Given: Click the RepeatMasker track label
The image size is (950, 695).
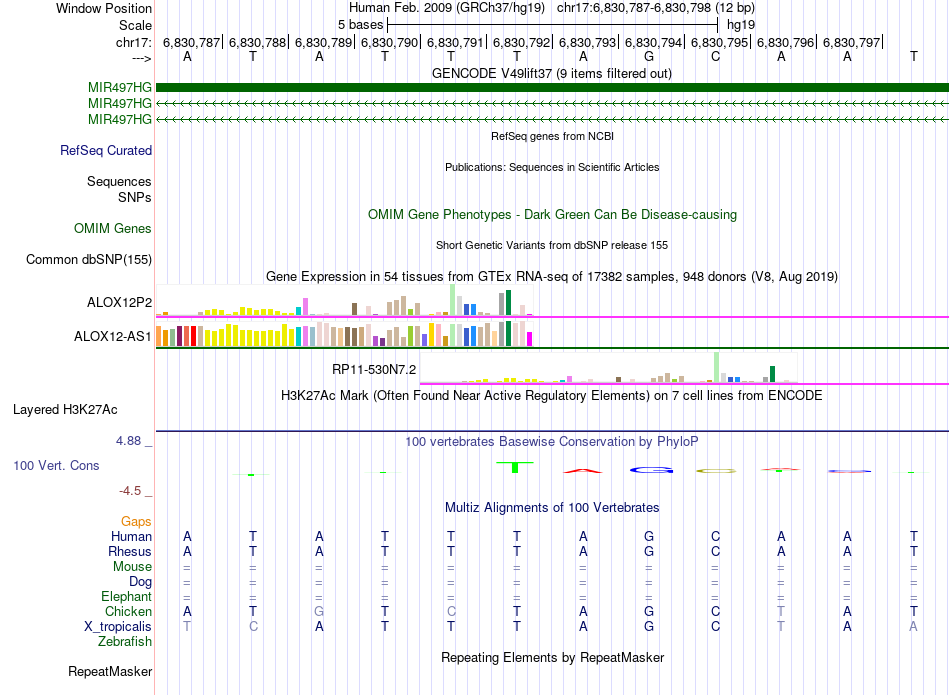Looking at the screenshot, I should [110, 671].
